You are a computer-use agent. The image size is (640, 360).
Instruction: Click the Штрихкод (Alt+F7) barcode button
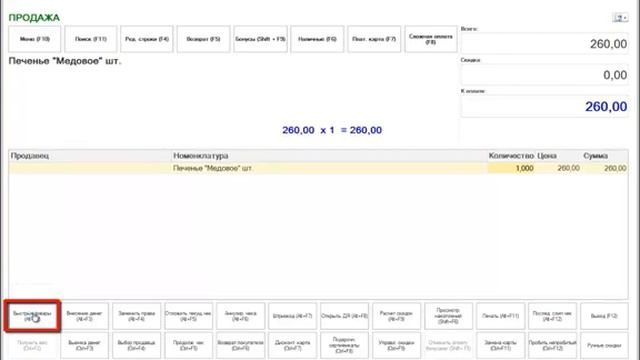point(293,316)
